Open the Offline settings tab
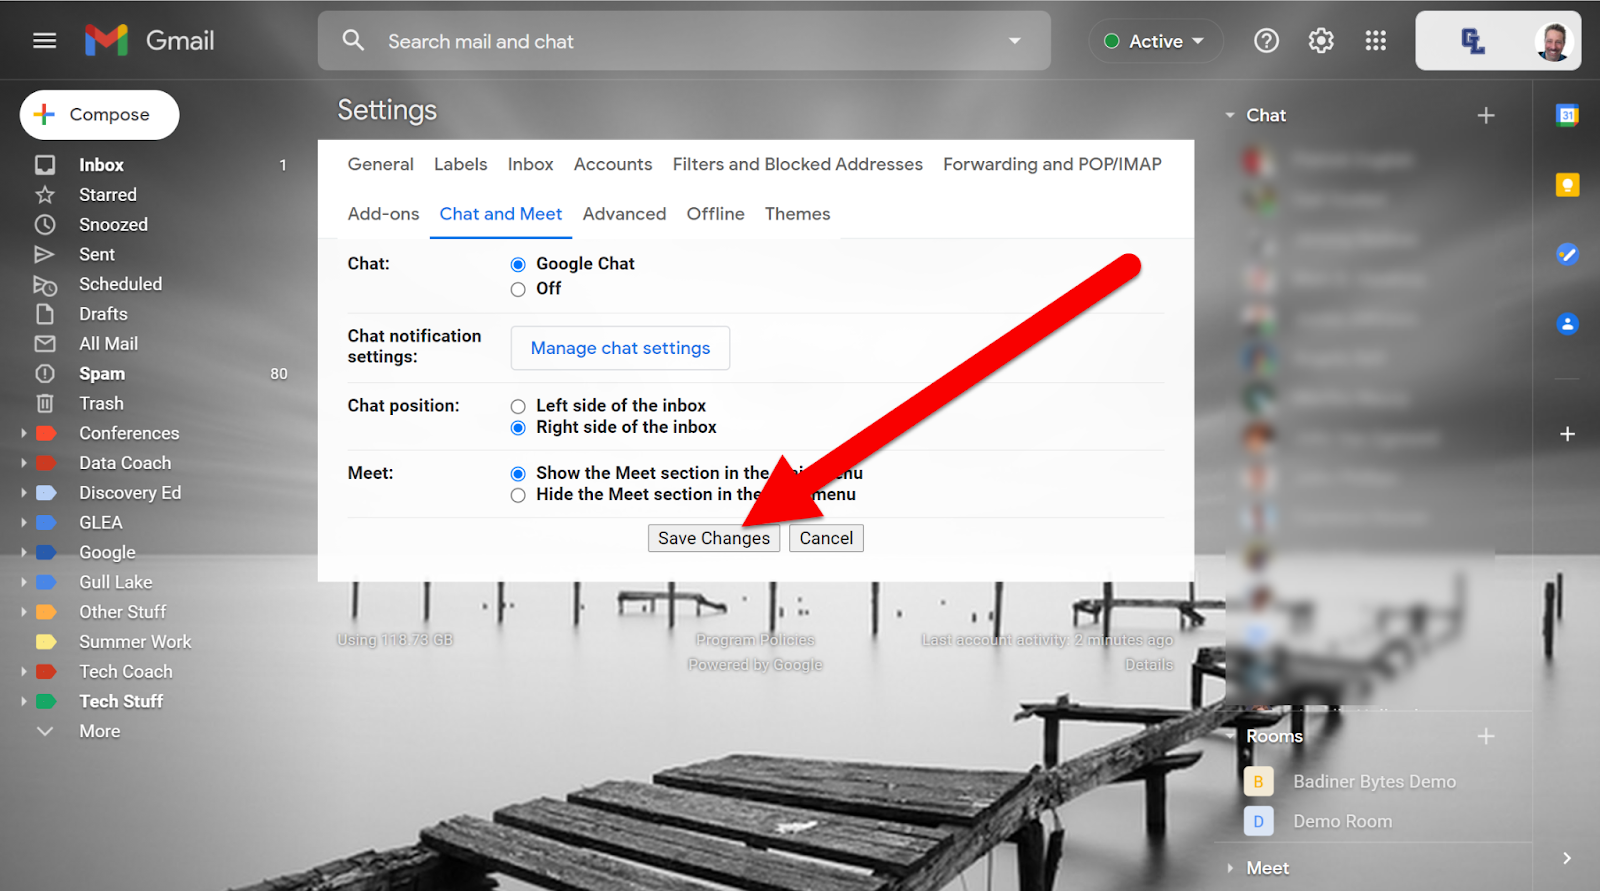Screen dimensions: 1600x891 (x=715, y=214)
